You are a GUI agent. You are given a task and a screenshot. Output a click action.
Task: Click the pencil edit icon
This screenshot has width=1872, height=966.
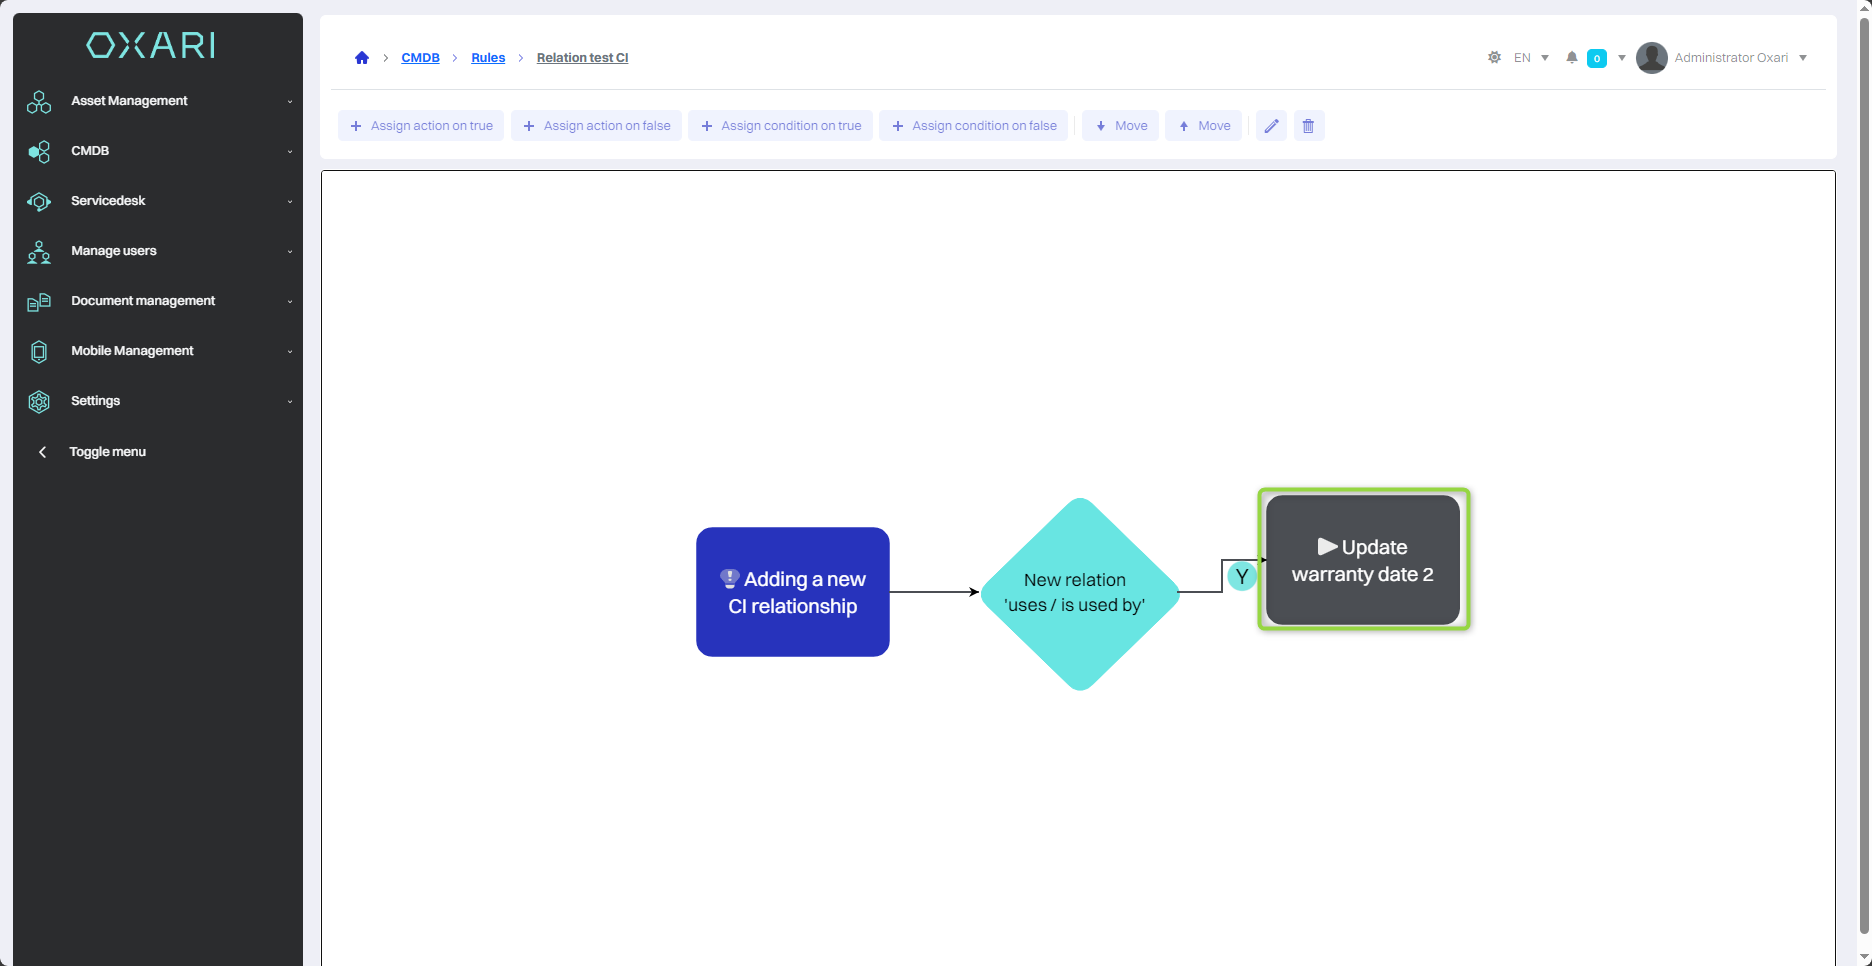coord(1271,126)
